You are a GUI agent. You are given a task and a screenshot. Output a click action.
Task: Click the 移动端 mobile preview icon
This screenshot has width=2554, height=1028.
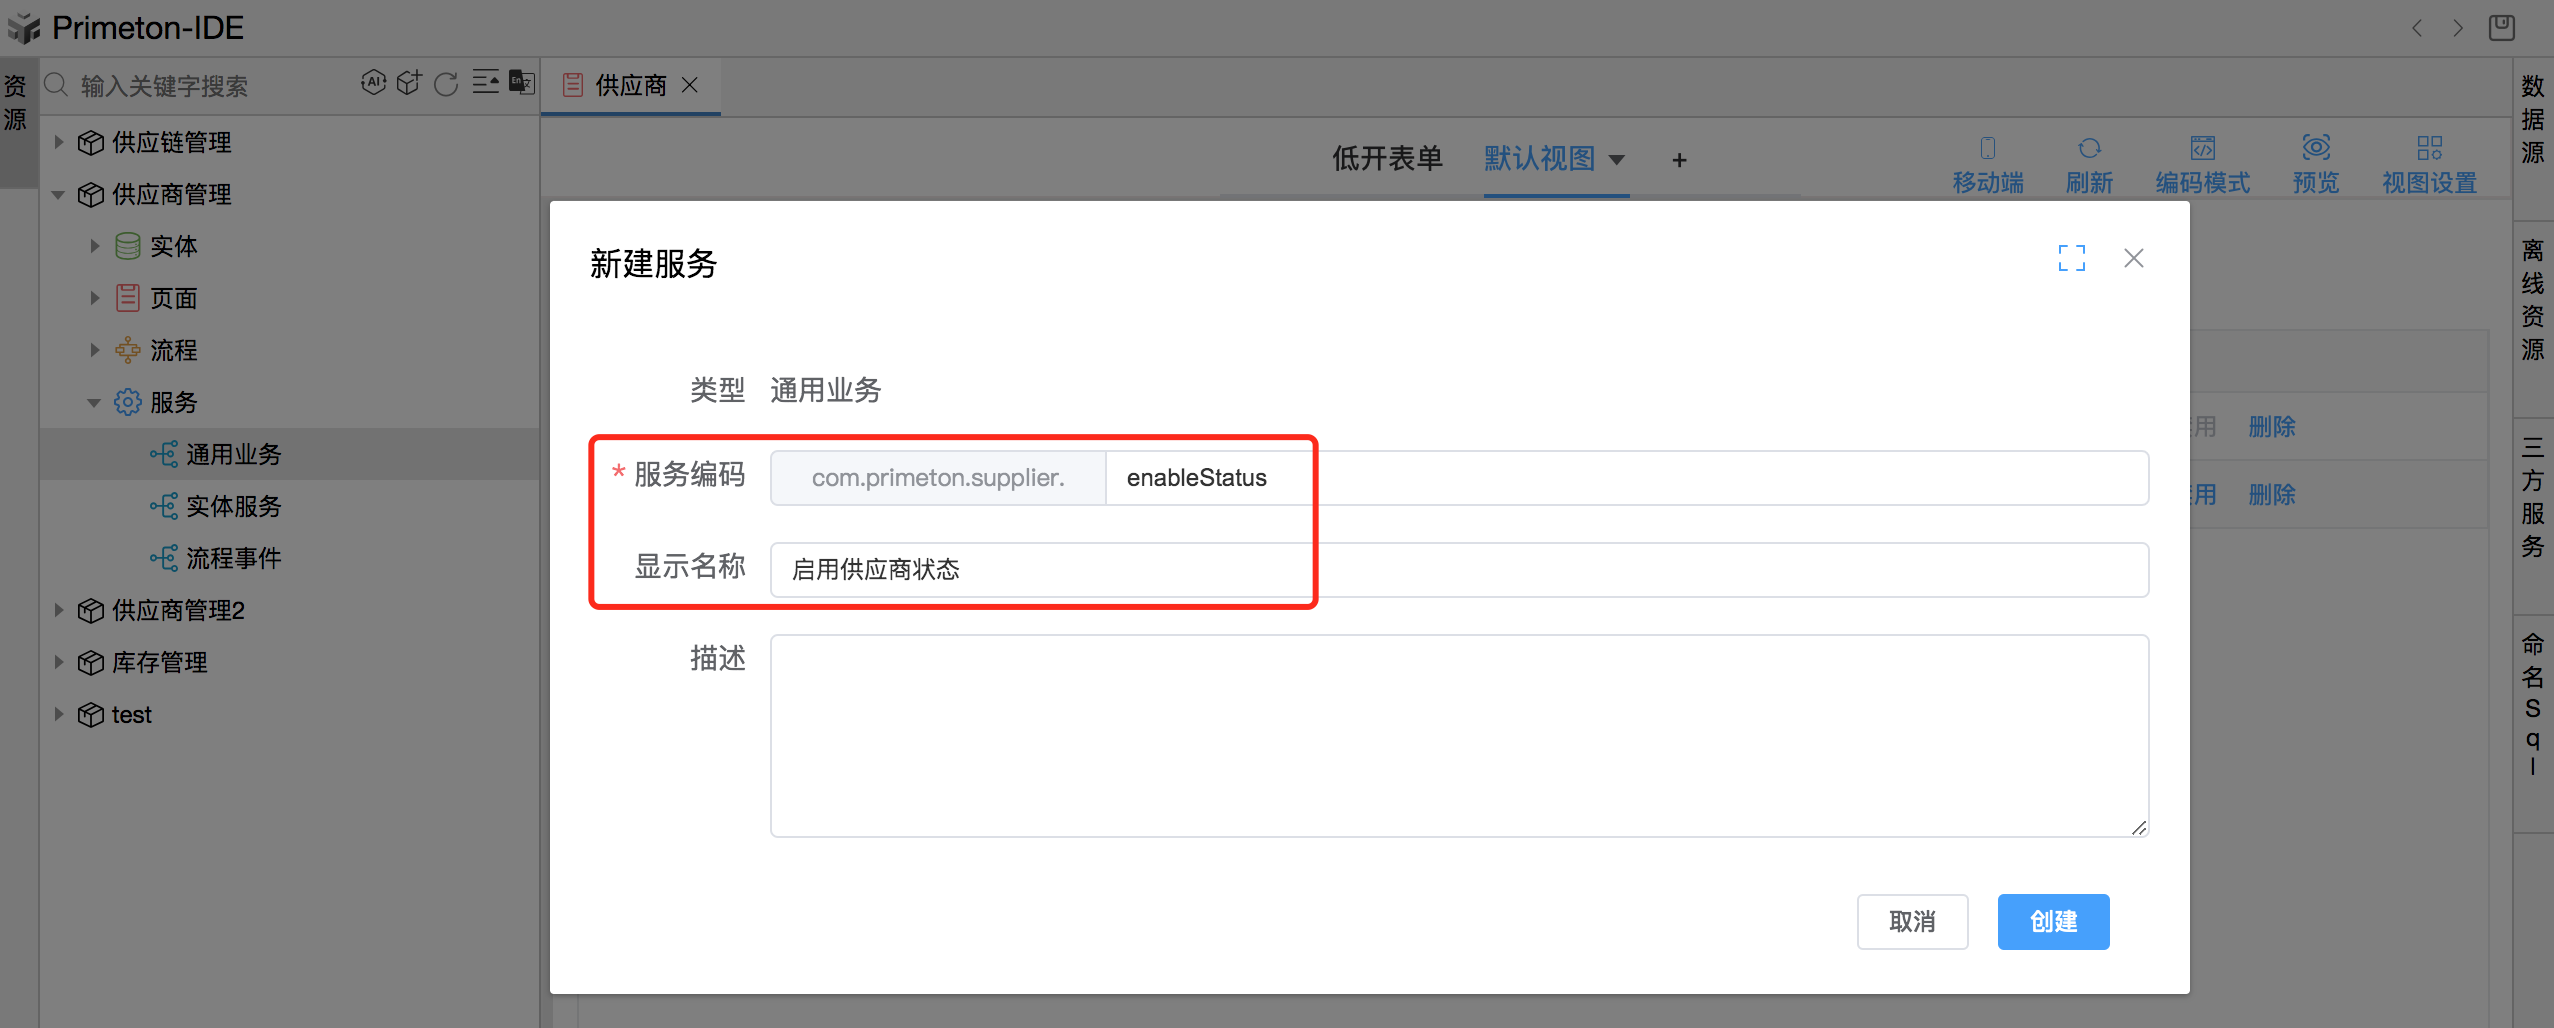1987,162
